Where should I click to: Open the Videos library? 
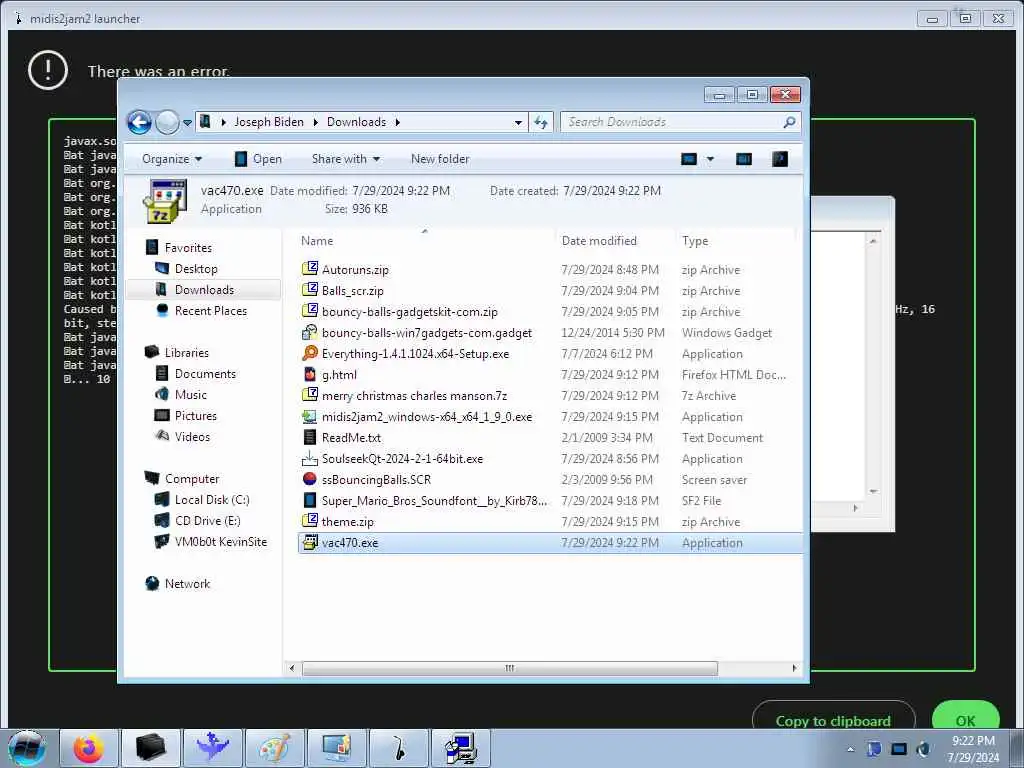pyautogui.click(x=192, y=436)
